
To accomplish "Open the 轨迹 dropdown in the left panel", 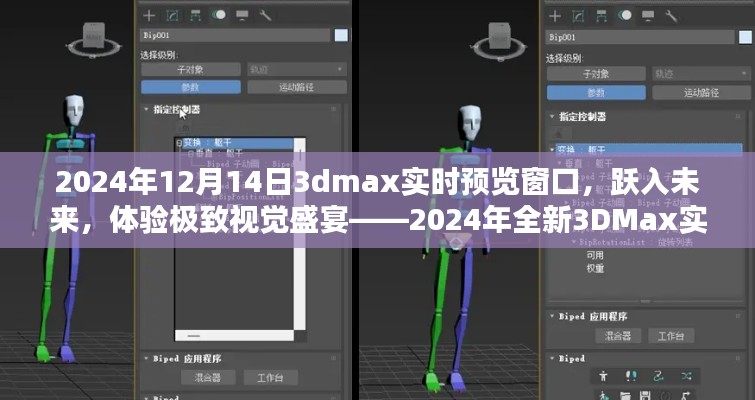I will pyautogui.click(x=297, y=69).
